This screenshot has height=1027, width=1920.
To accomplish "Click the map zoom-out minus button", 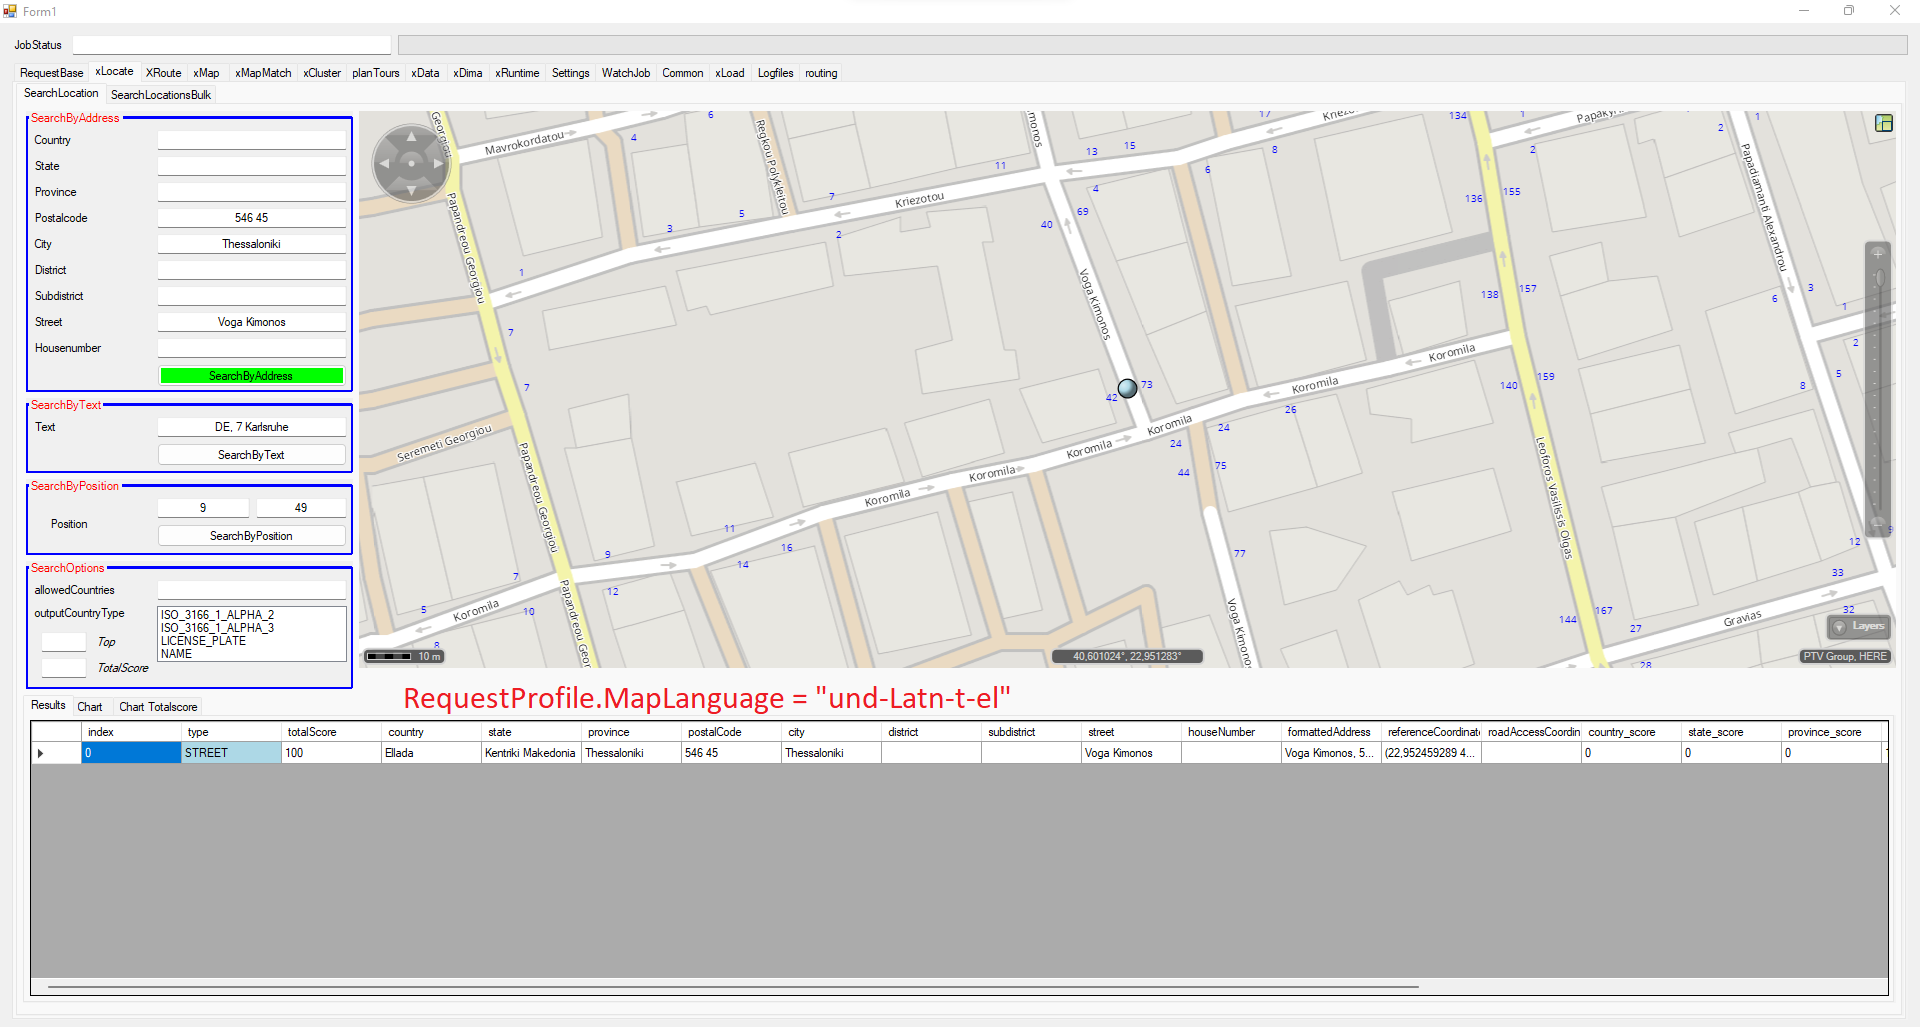I will point(1877,523).
